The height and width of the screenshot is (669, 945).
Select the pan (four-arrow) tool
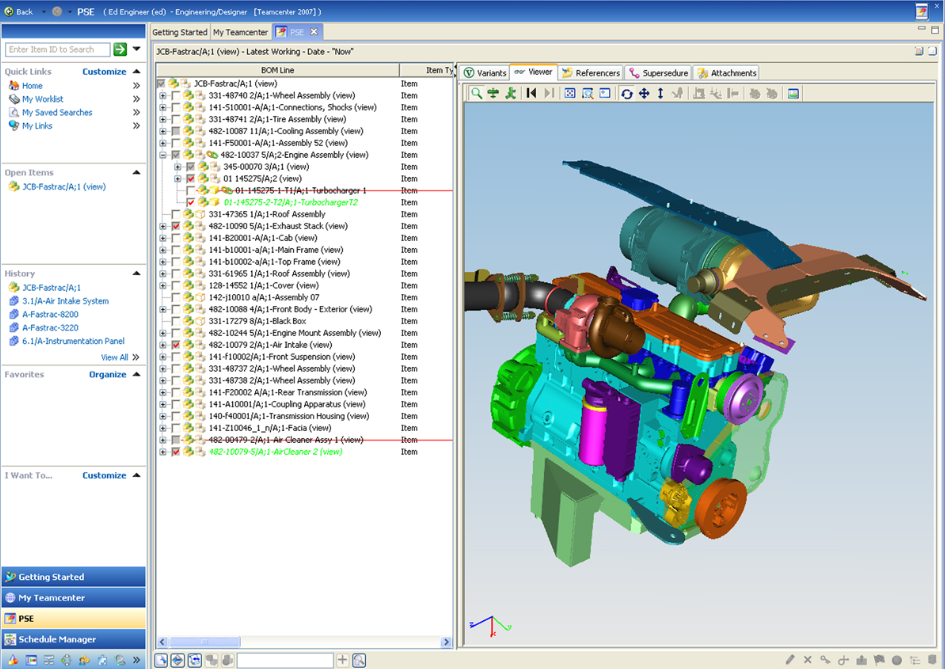(644, 93)
